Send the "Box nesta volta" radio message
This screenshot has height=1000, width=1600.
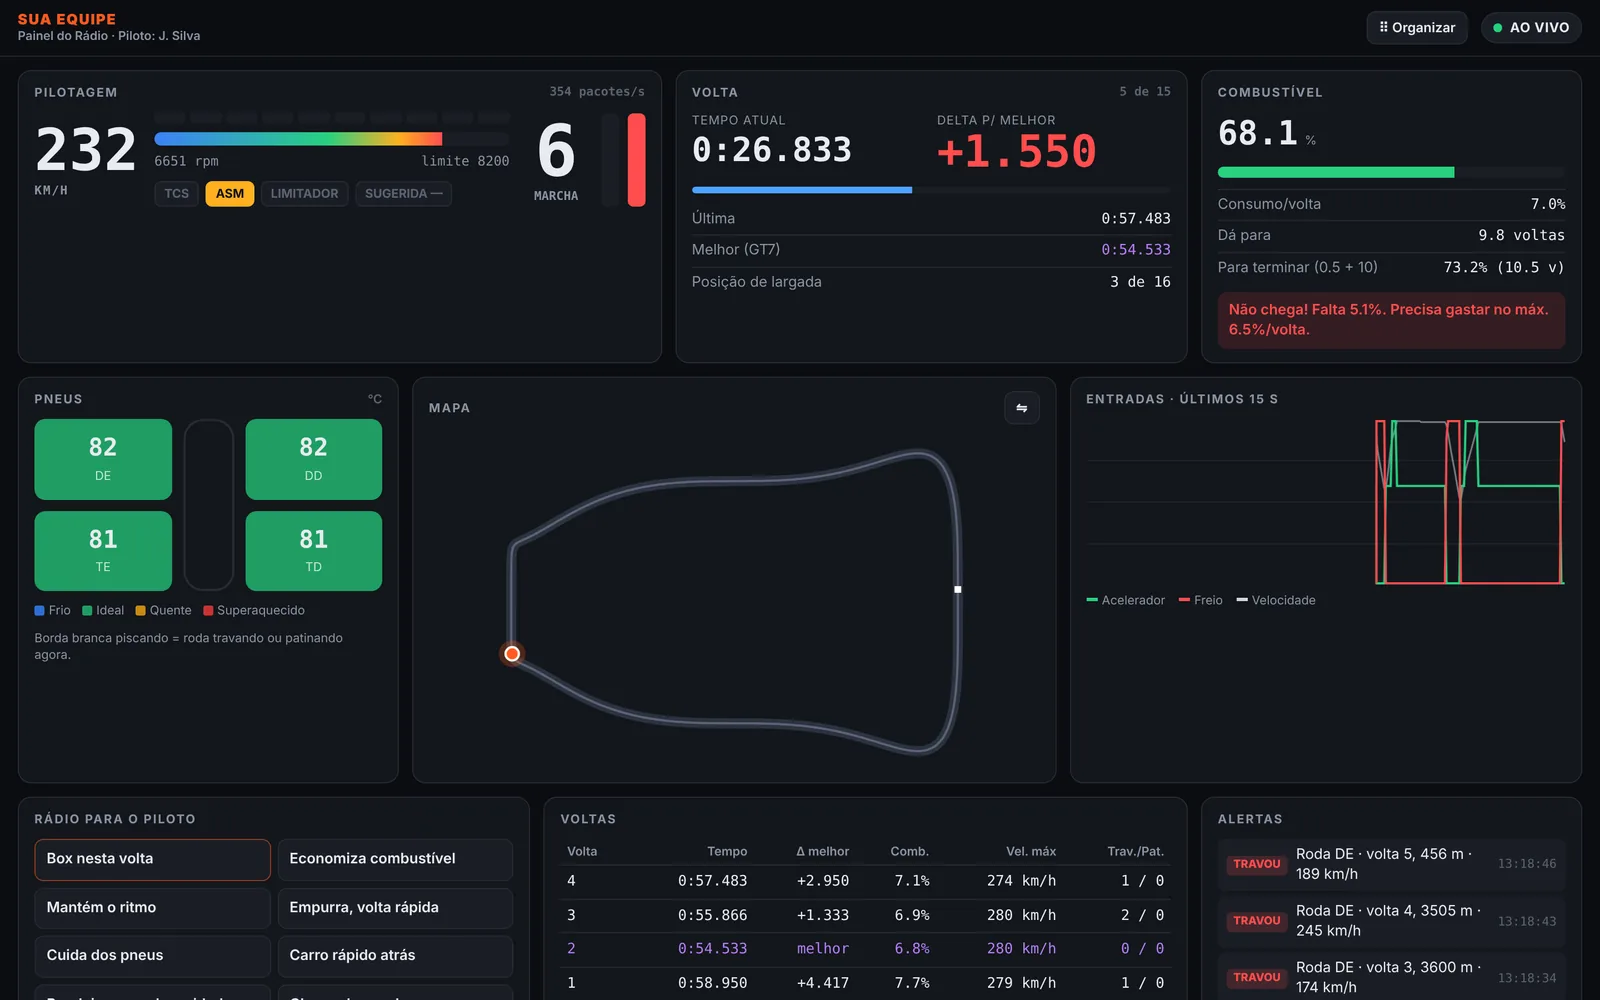click(x=152, y=859)
